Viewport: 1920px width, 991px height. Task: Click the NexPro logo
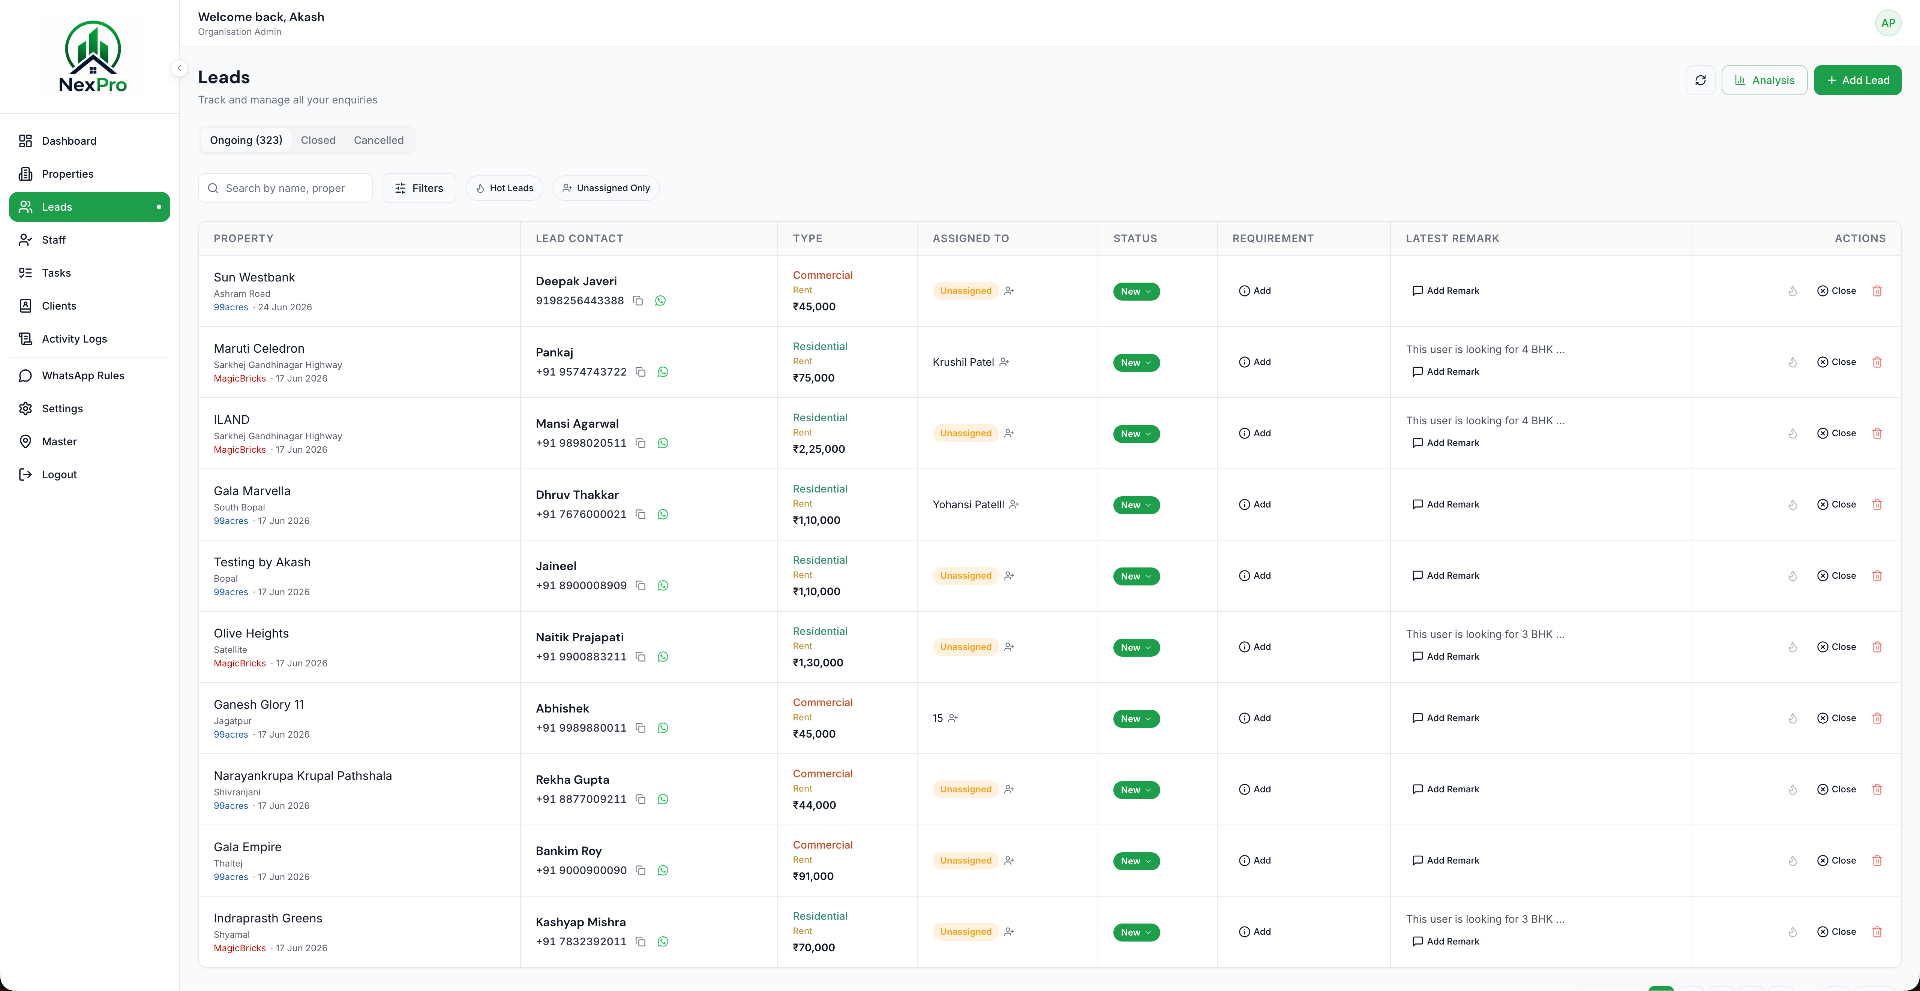coord(93,57)
